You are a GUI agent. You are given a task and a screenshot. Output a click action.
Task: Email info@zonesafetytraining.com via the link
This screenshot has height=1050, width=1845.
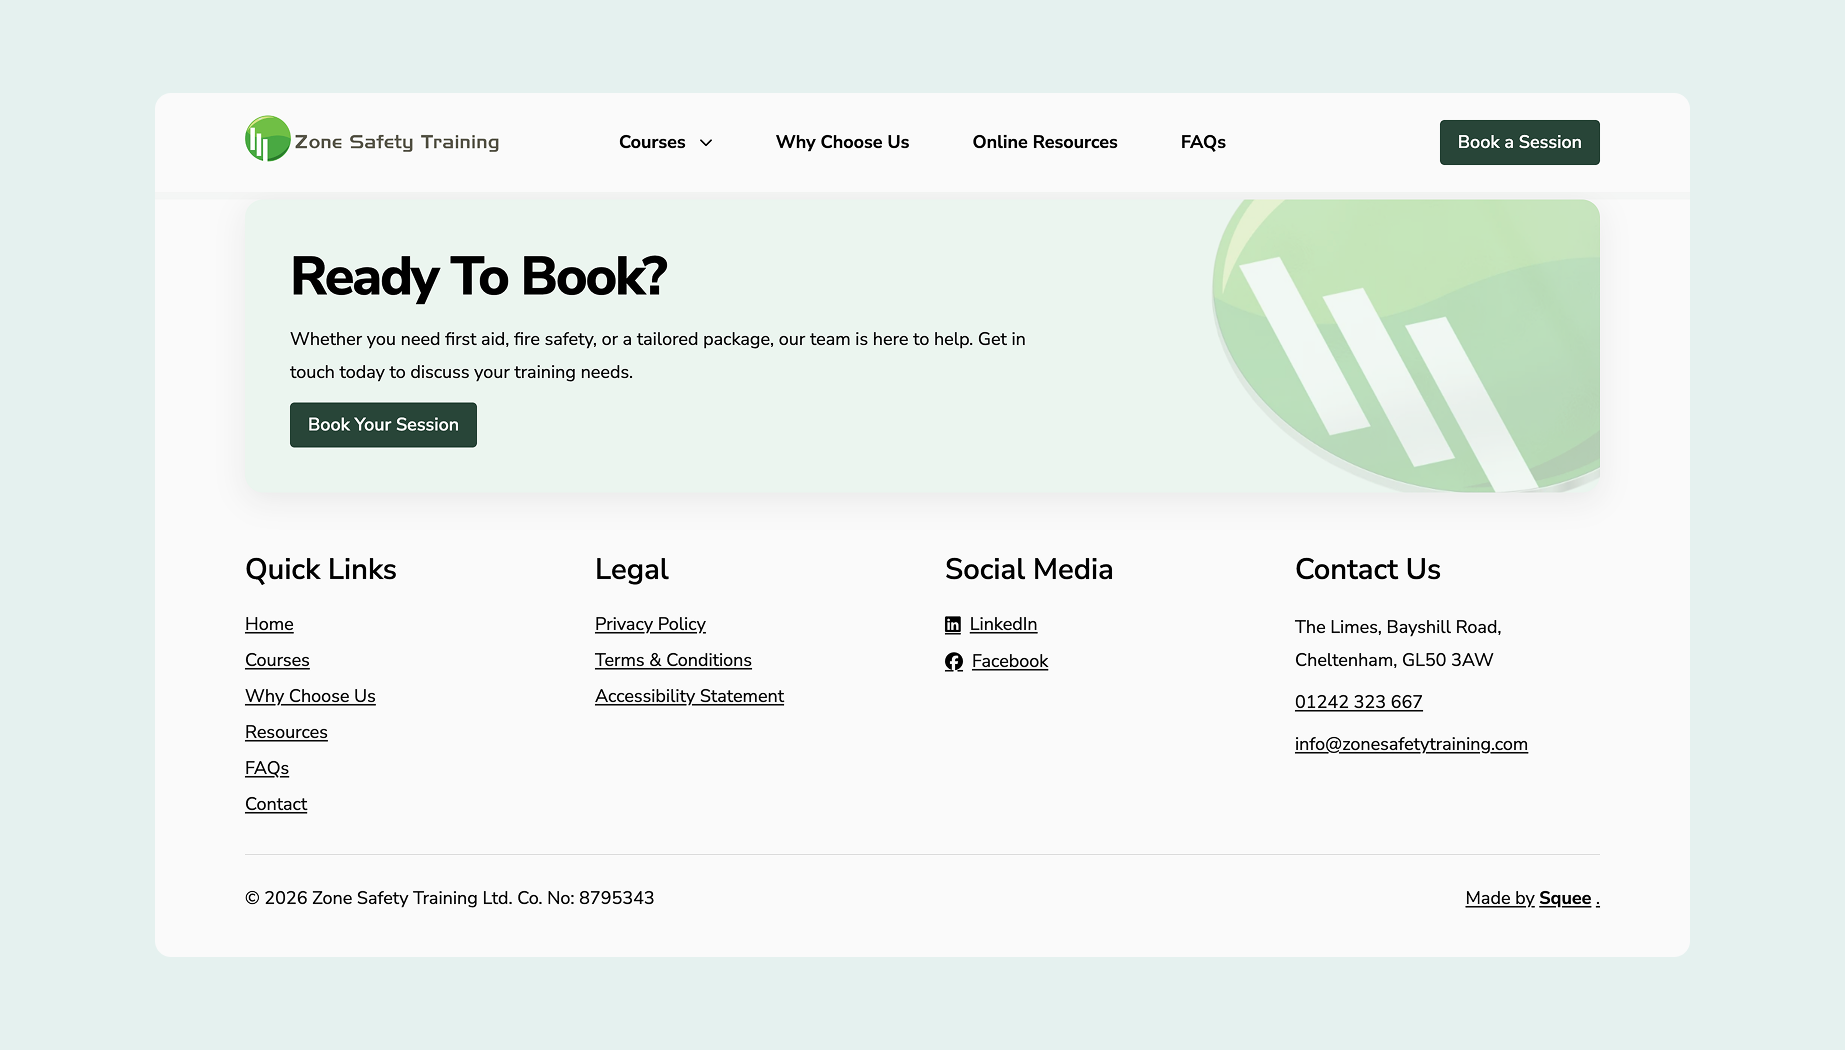click(x=1411, y=744)
